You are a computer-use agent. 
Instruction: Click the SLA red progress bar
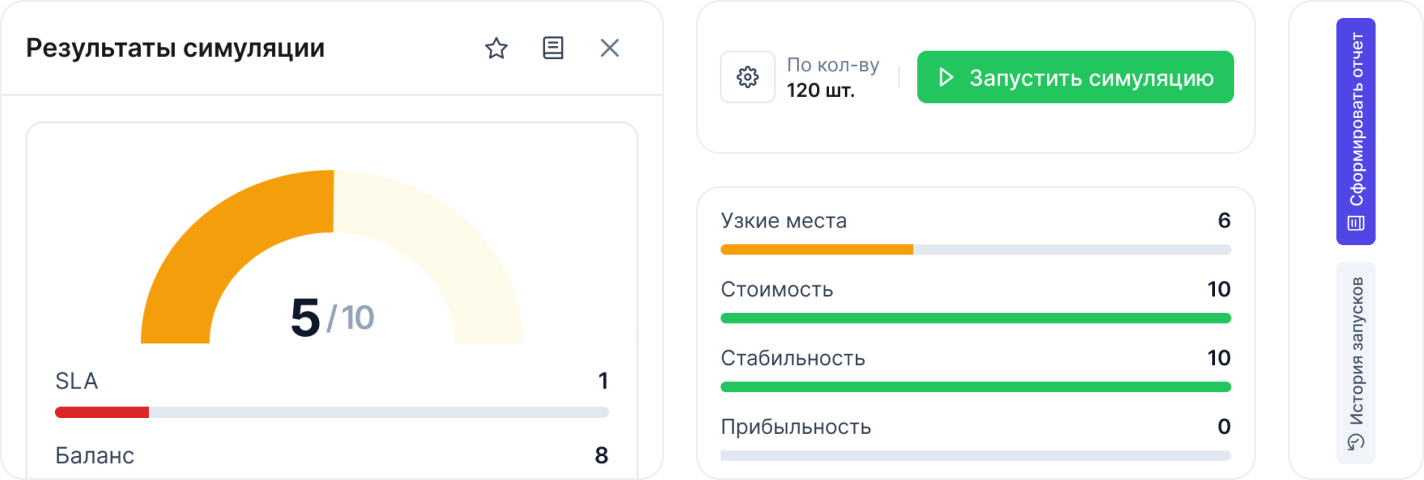tap(102, 412)
